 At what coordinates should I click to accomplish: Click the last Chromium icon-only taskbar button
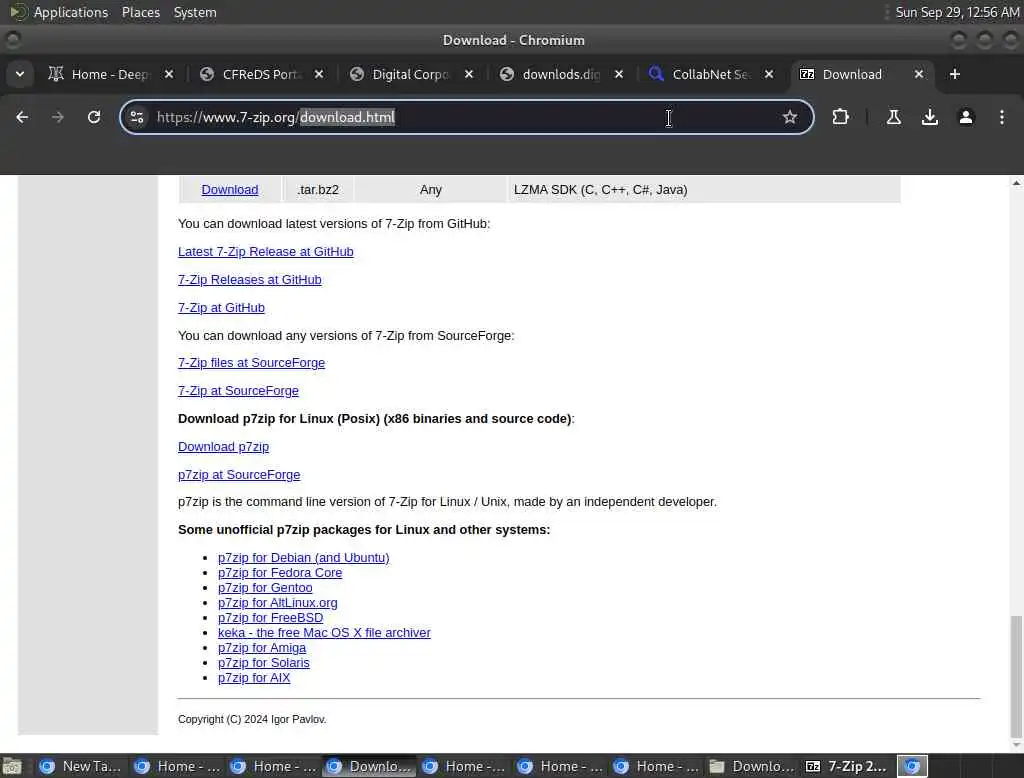pyautogui.click(x=912, y=766)
